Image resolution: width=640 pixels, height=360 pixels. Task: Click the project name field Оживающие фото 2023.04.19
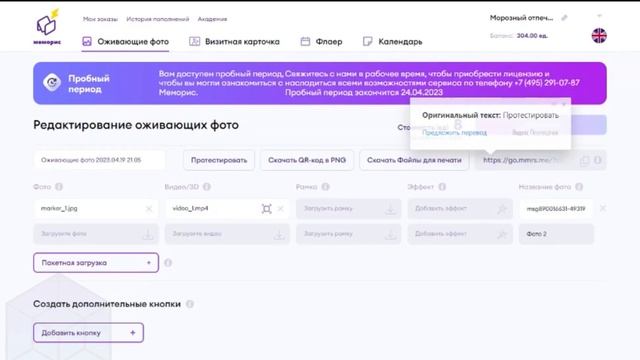point(99,160)
